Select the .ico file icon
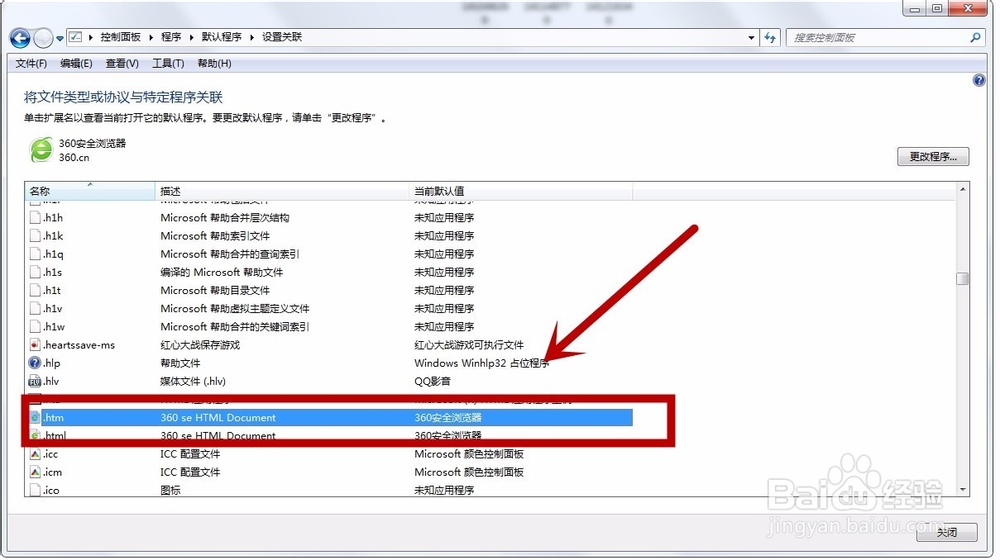The width and height of the screenshot is (1000, 560). coord(35,490)
